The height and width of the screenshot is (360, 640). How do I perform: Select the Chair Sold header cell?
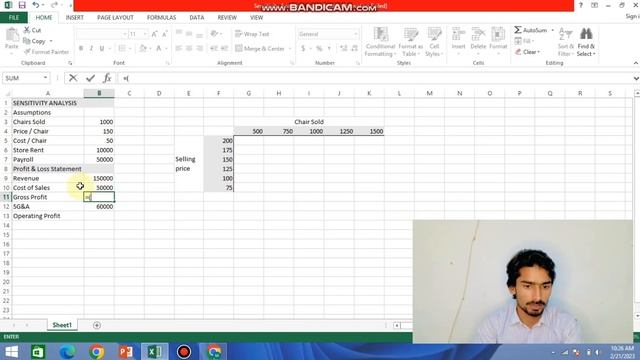tap(309, 122)
